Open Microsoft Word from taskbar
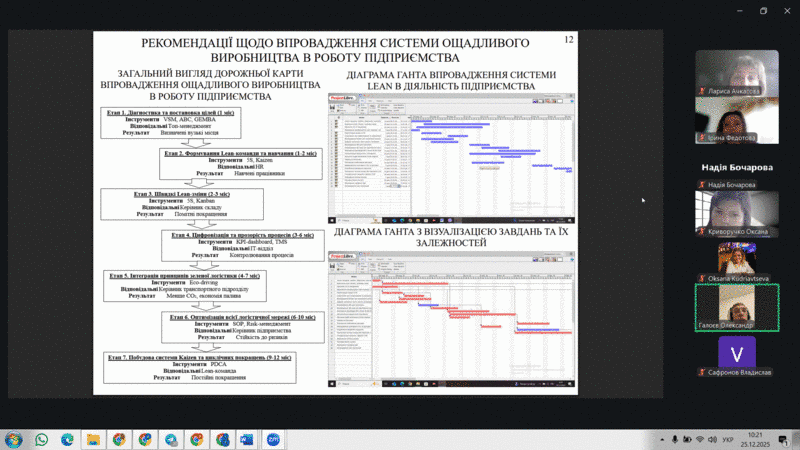Screen dimensions: 800x450 click(248, 439)
